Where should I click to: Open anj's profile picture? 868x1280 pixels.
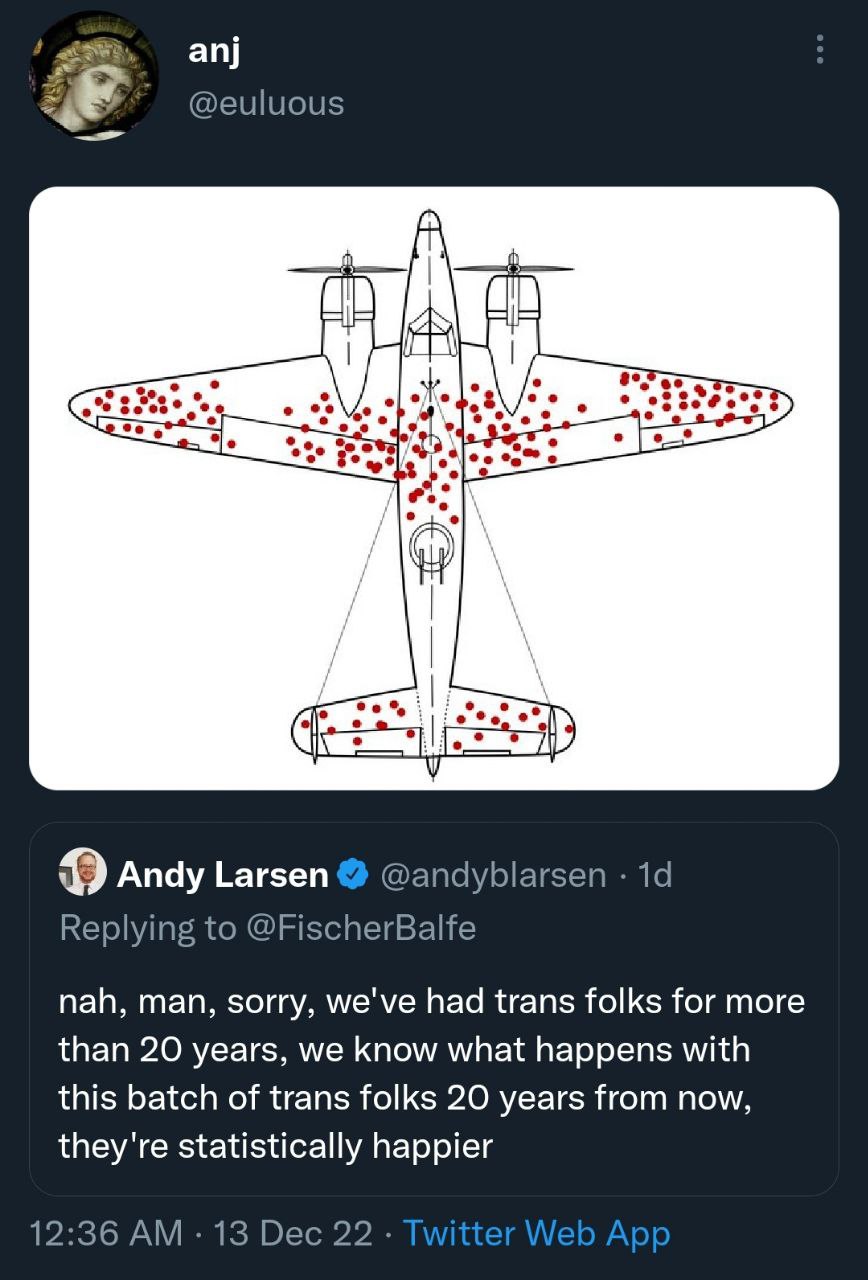click(x=92, y=77)
